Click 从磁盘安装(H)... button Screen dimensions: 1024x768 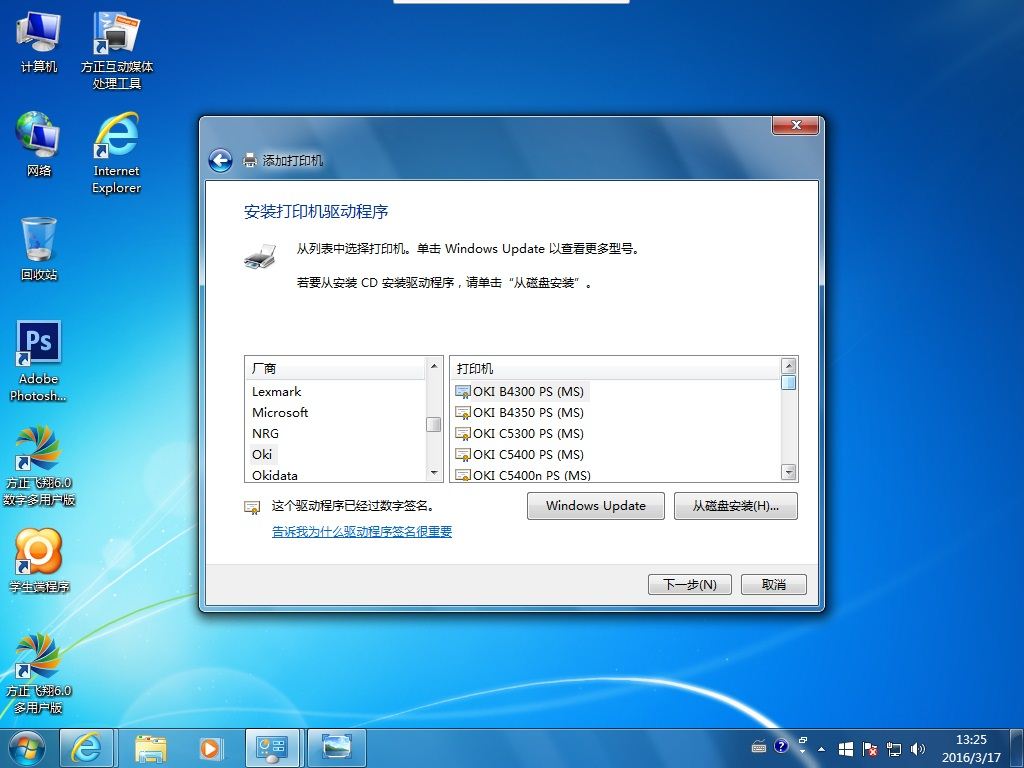pos(735,506)
